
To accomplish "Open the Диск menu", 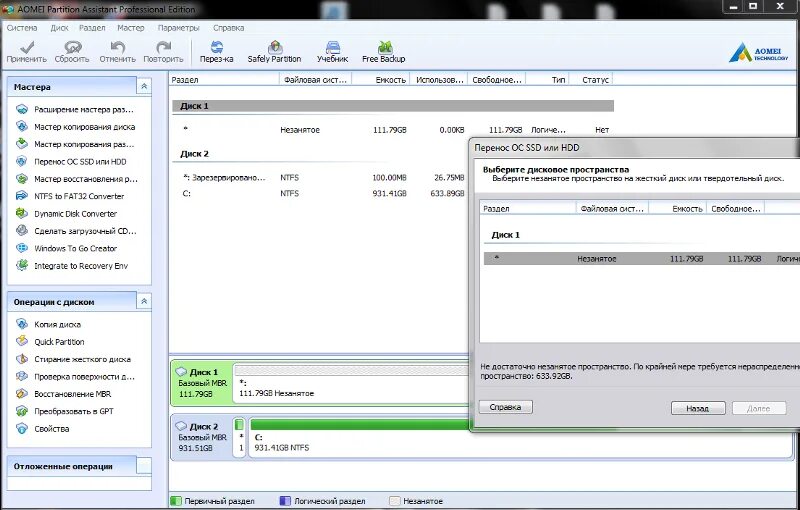I will [x=59, y=28].
